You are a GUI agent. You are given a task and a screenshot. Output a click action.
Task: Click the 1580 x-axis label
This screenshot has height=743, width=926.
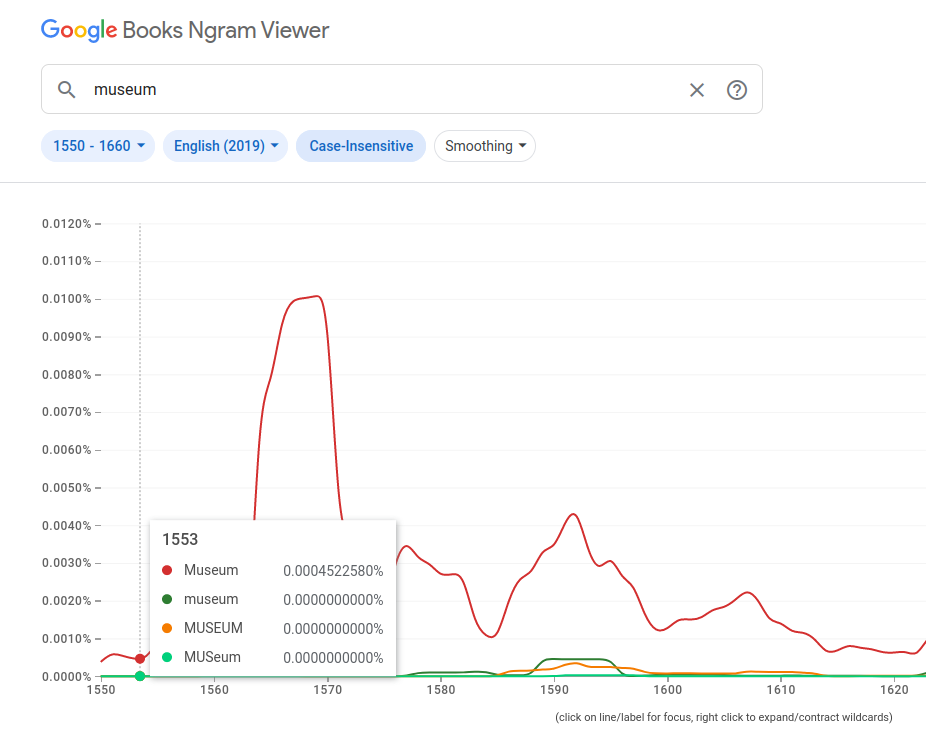pyautogui.click(x=441, y=690)
